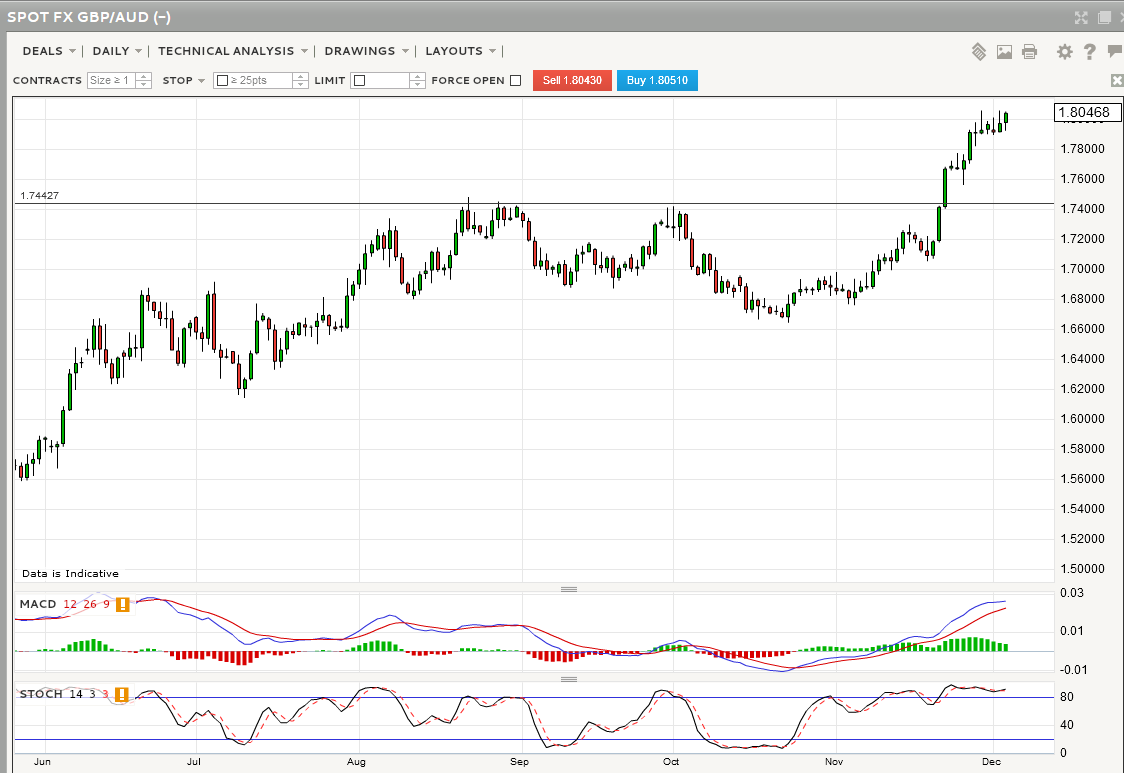
Task: Click Buy 1.80510 button
Action: point(657,81)
